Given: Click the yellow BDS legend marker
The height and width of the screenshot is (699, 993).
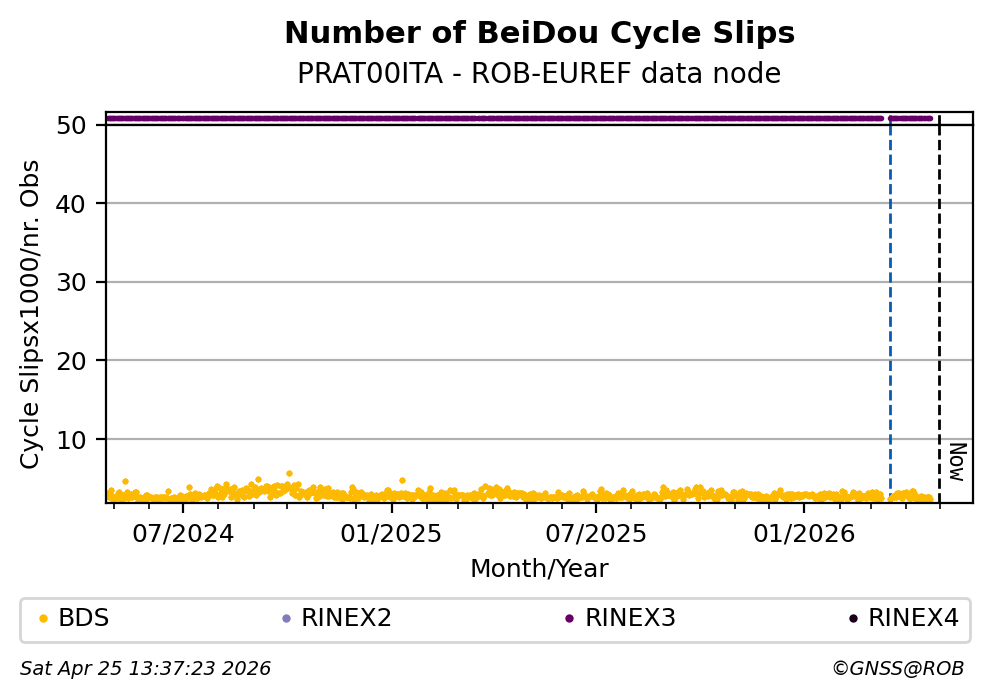Looking at the screenshot, I should click(x=43, y=619).
